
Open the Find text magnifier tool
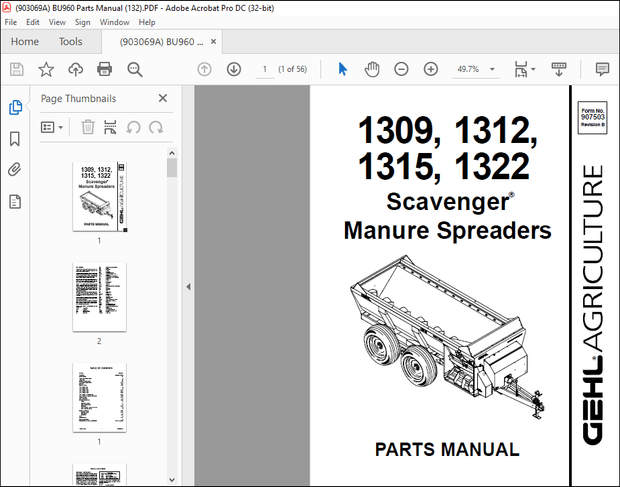tap(135, 69)
